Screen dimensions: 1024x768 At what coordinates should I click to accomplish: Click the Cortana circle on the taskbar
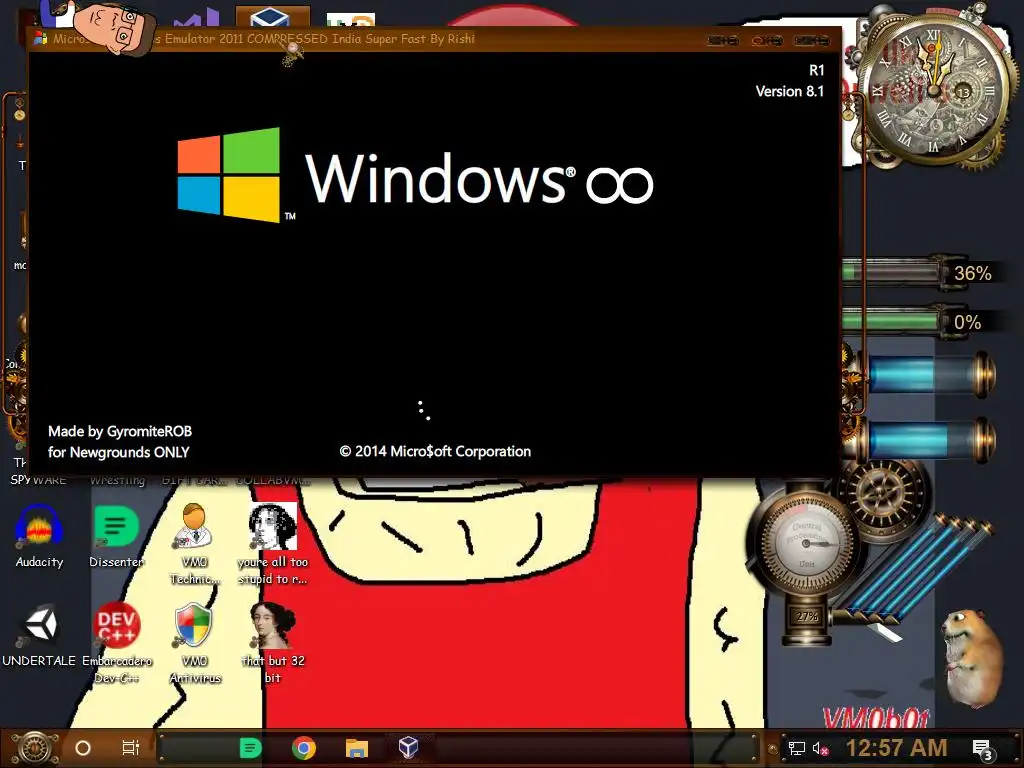[x=83, y=748]
